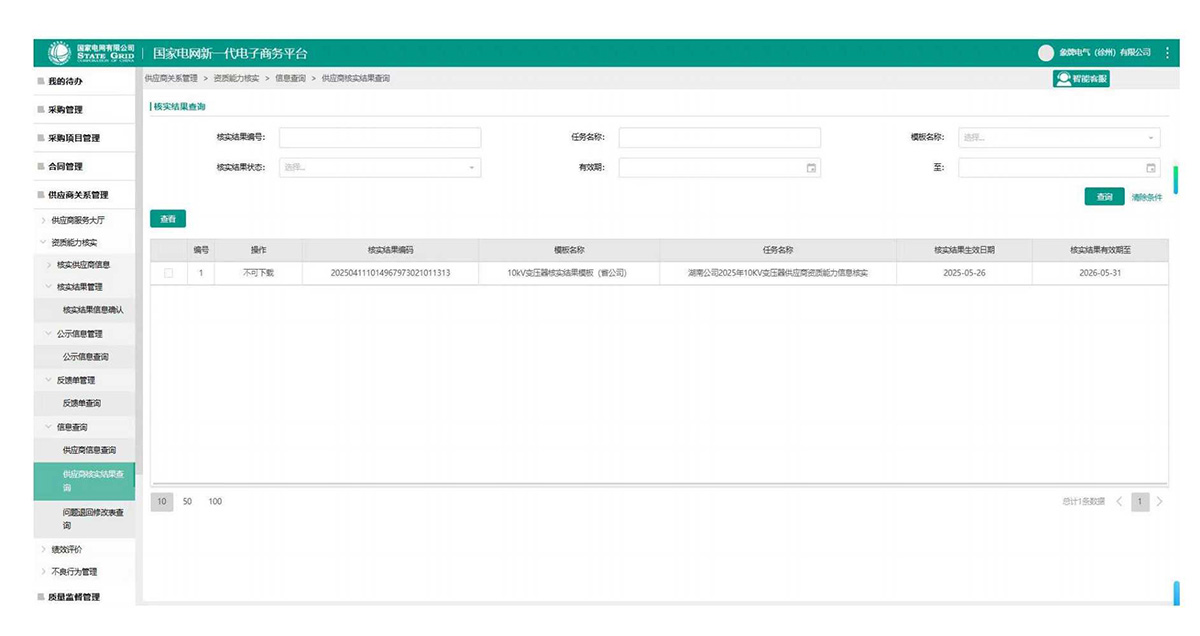The image size is (1200, 636).
Task: Go to previous page using pagination arrow
Action: (1119, 501)
